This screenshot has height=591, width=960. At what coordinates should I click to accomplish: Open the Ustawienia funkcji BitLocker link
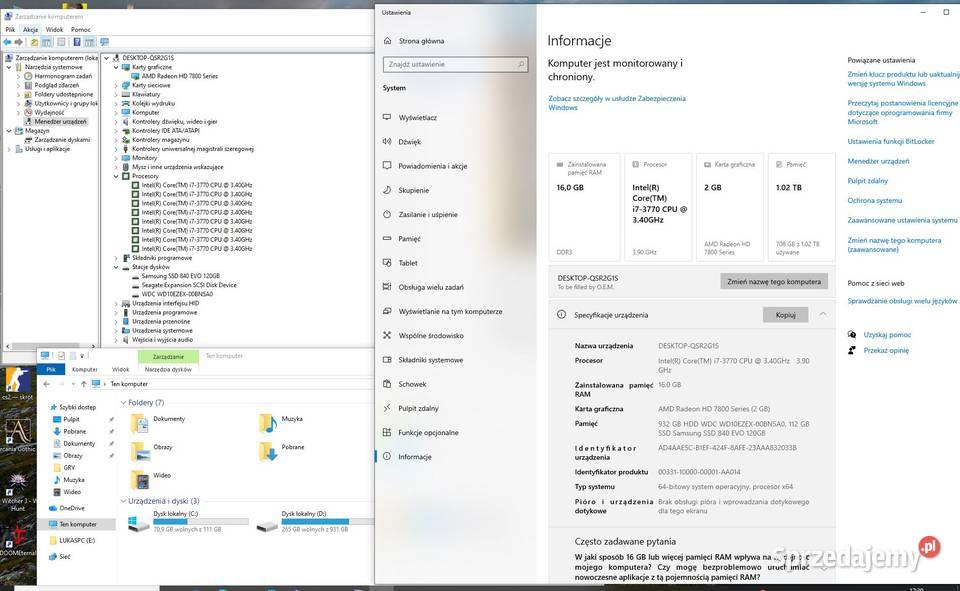890,141
